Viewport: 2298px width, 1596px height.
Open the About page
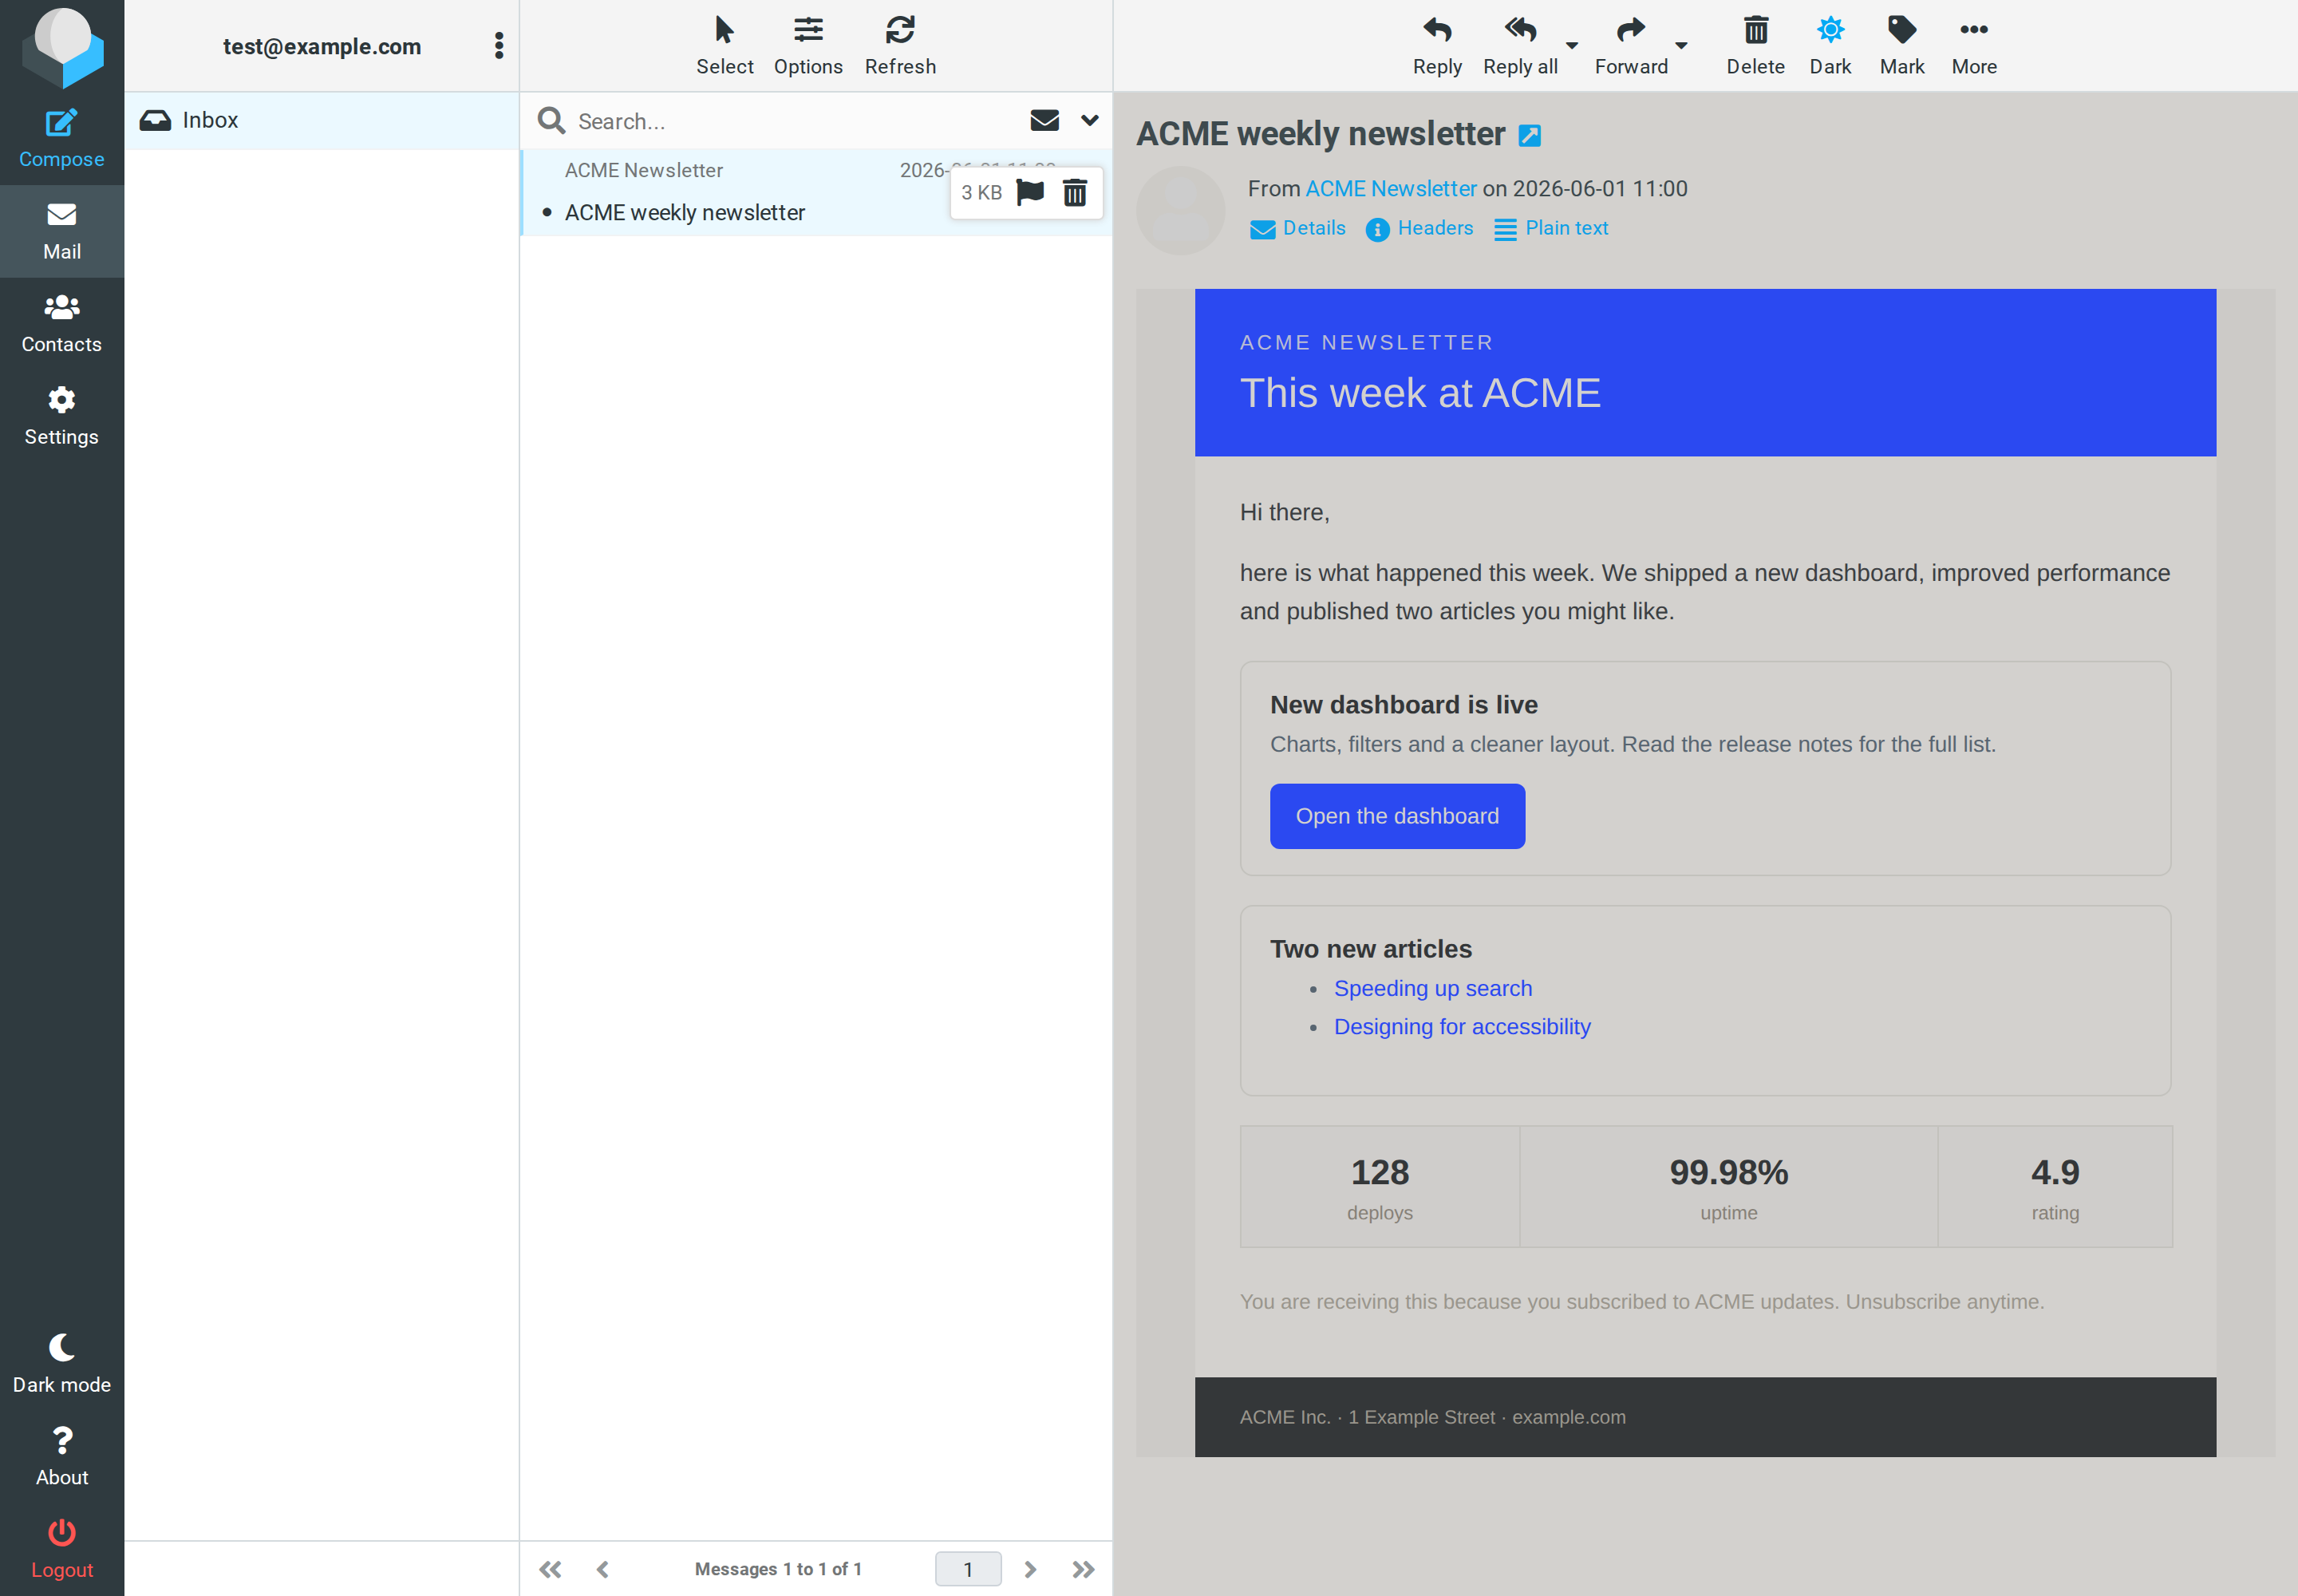(61, 1457)
